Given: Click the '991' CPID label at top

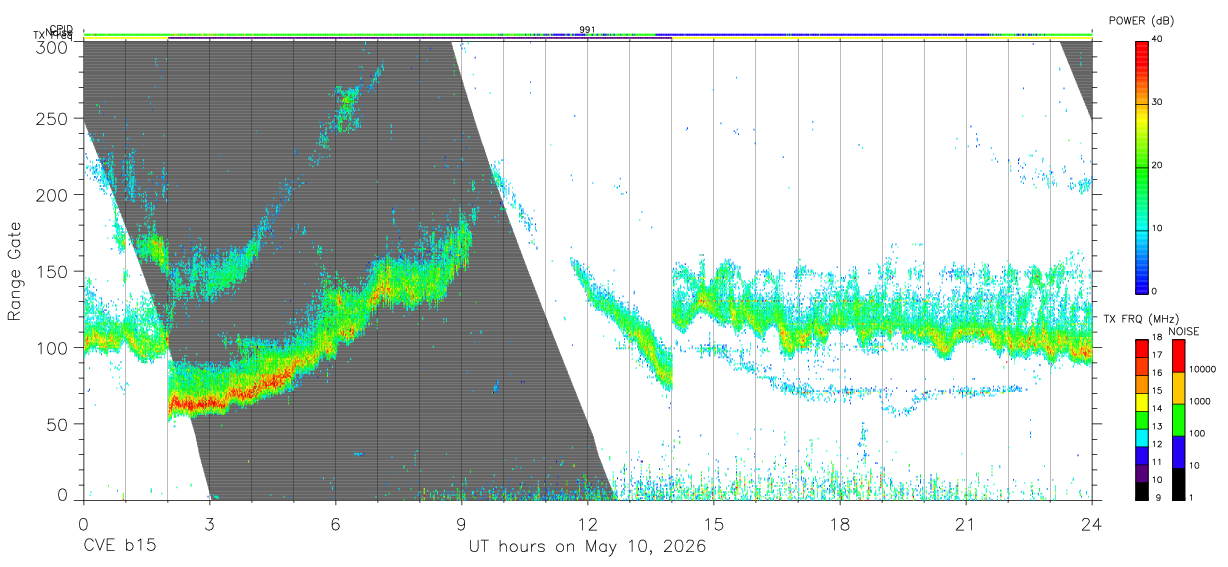Looking at the screenshot, I should click(587, 30).
